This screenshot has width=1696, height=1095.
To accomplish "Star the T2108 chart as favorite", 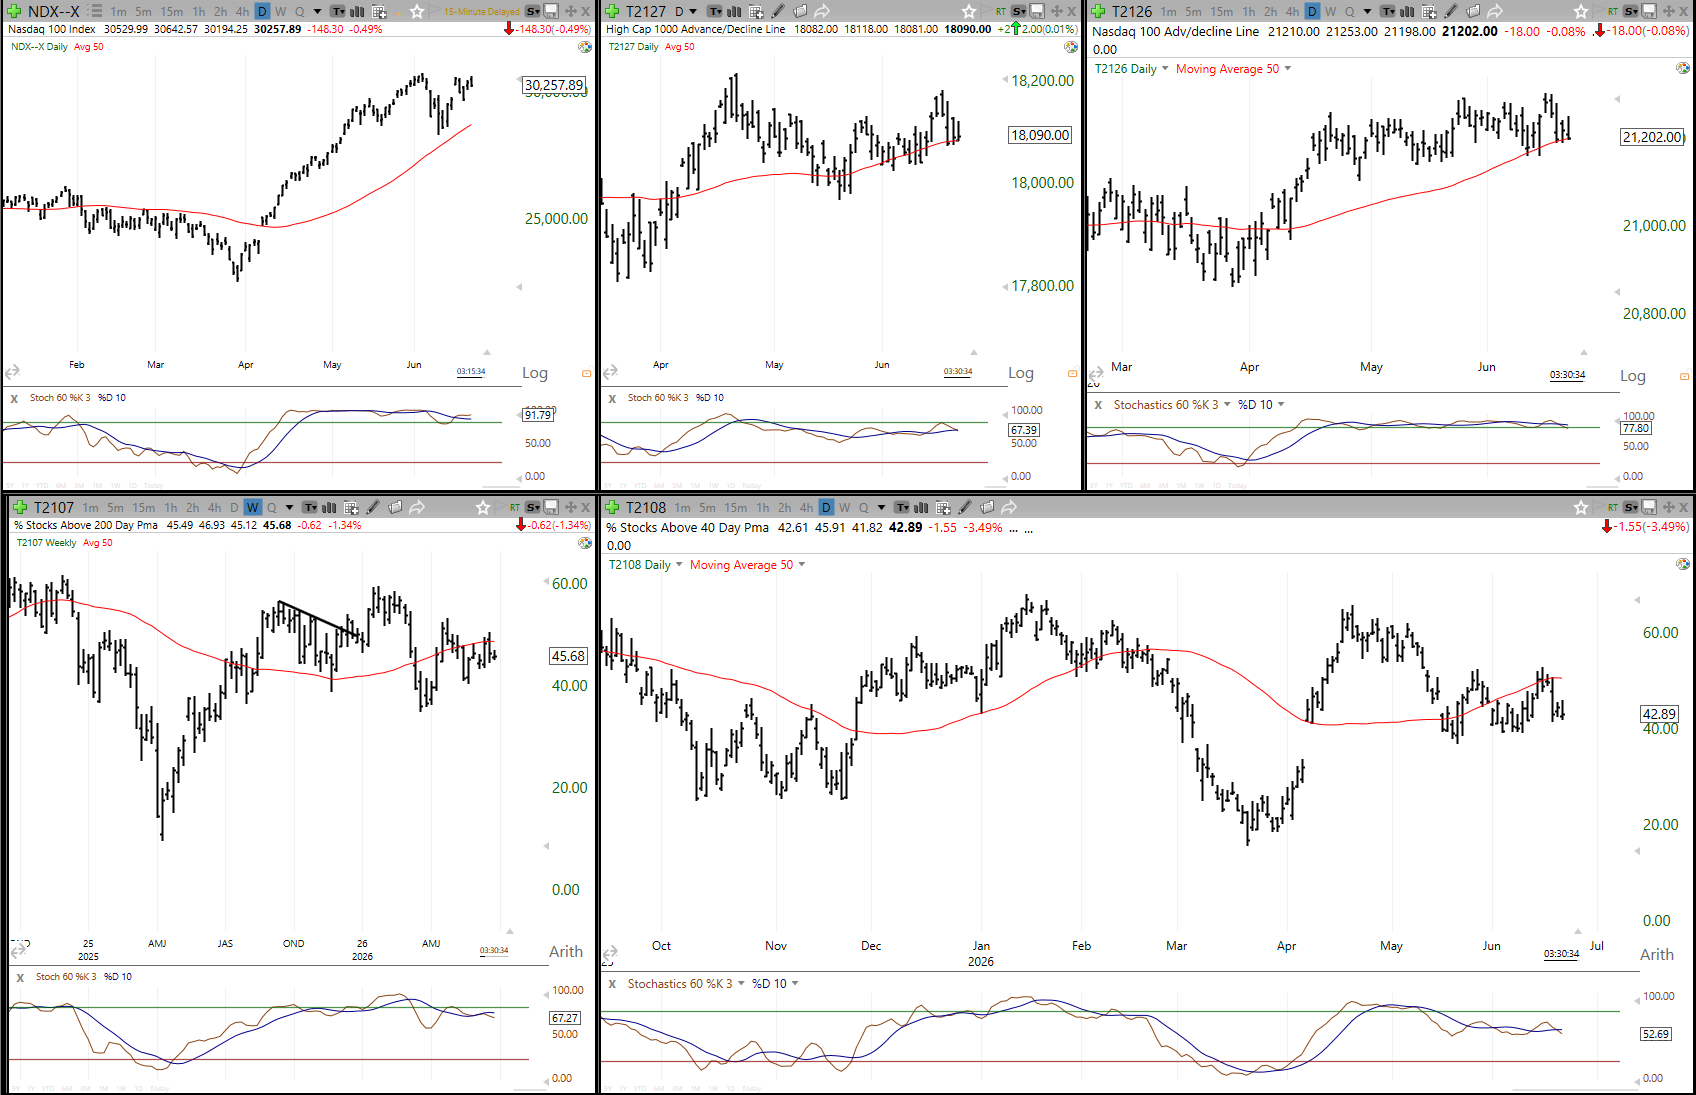I will tap(1581, 507).
